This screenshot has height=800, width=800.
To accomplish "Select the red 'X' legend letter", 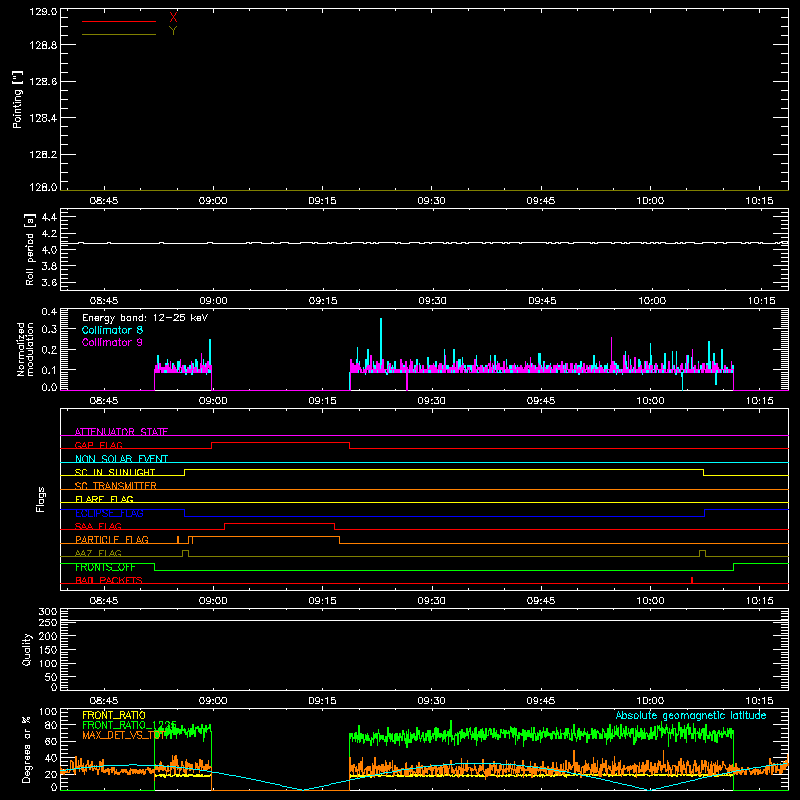I will tap(173, 18).
